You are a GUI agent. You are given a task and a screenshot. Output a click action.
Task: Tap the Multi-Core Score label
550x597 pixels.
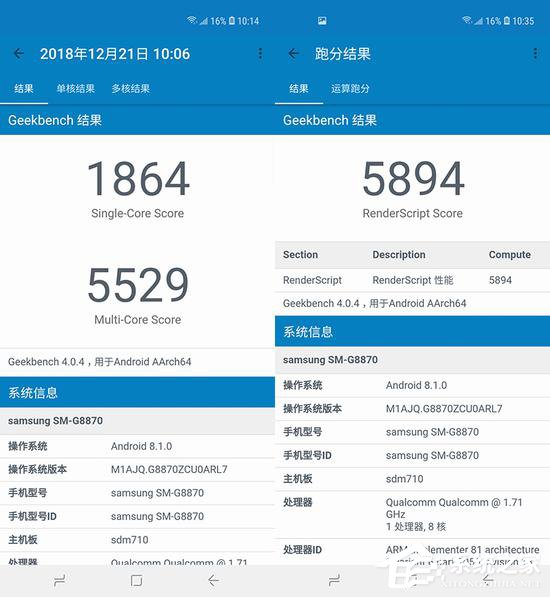tap(137, 319)
